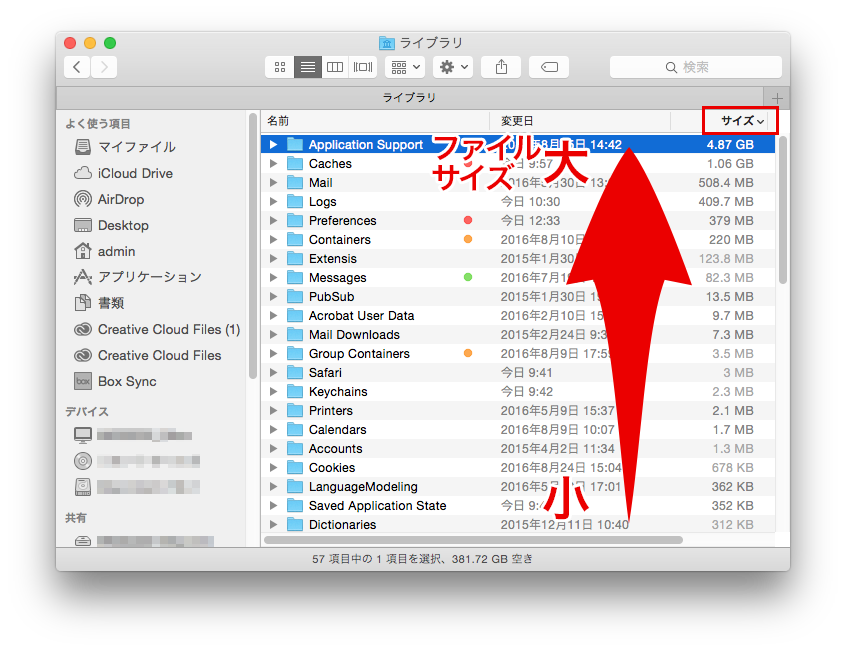
Task: Select the Keychains folder row
Action: tap(518, 392)
